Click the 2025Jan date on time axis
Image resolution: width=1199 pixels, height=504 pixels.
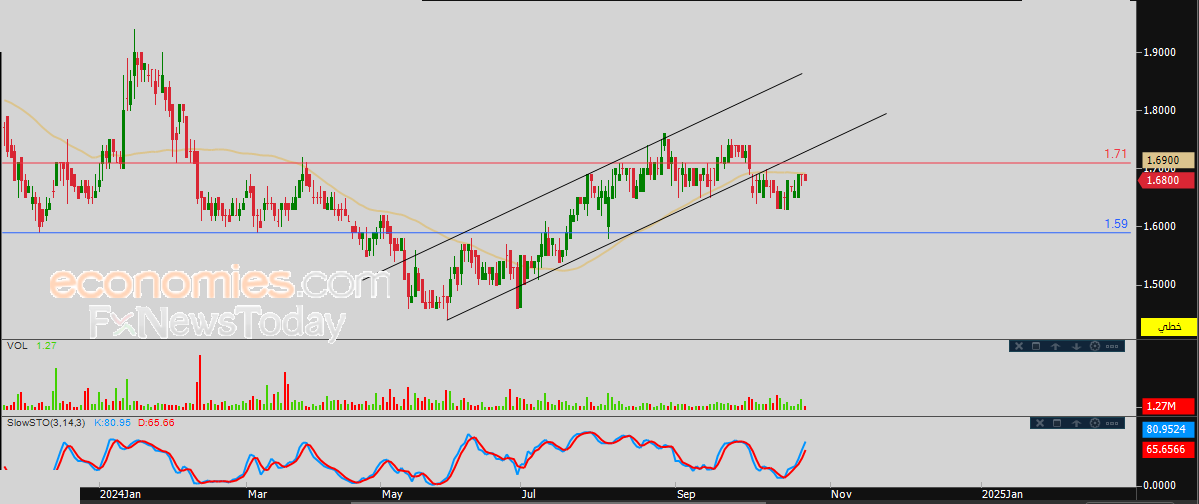(x=1003, y=495)
